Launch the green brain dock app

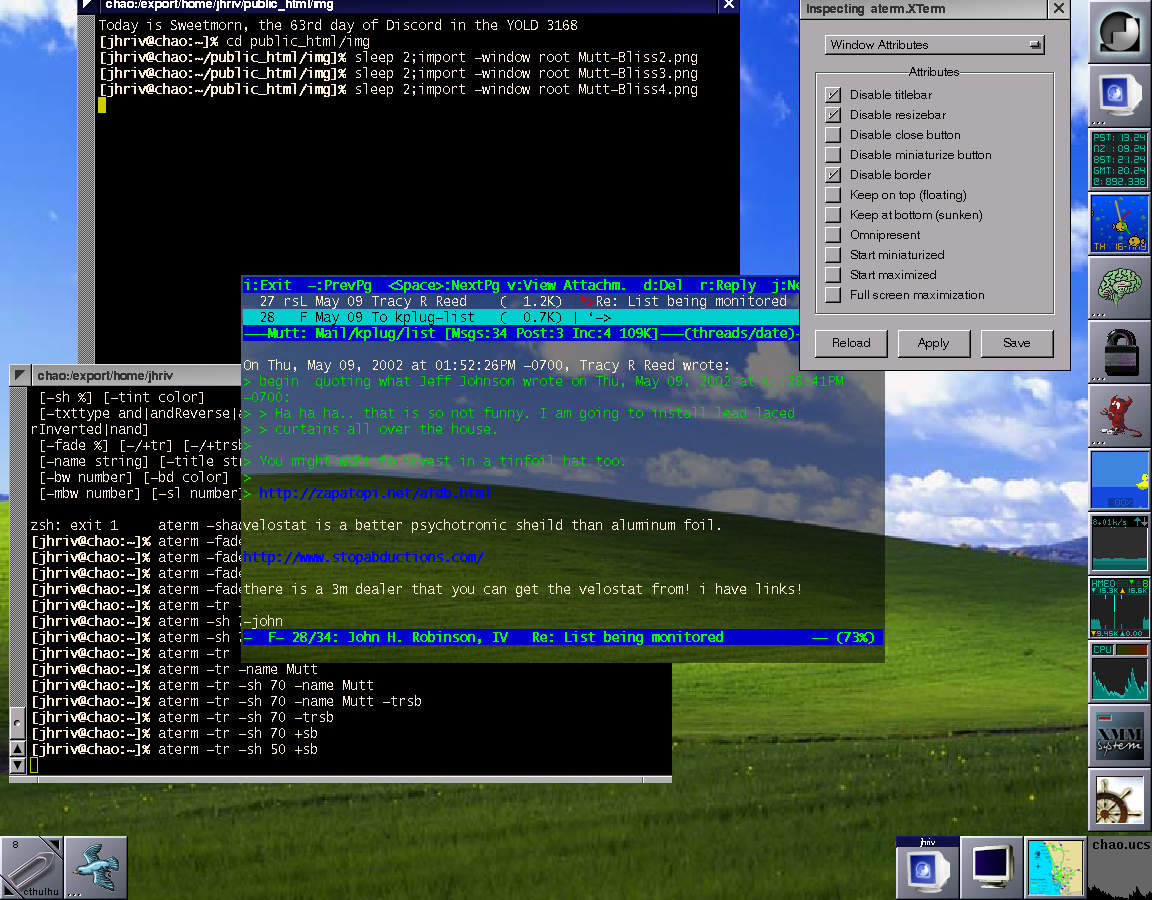tap(1119, 287)
